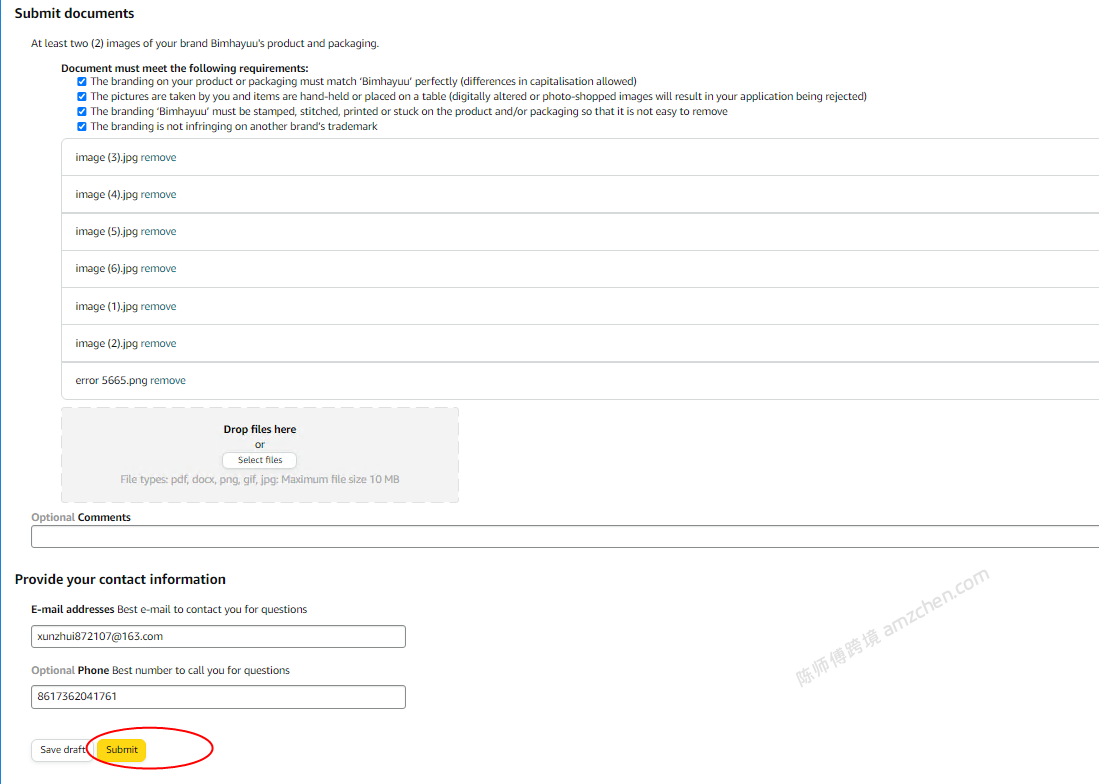The width and height of the screenshot is (1099, 784).
Task: Click the Provide your contact information heading
Action: click(120, 579)
